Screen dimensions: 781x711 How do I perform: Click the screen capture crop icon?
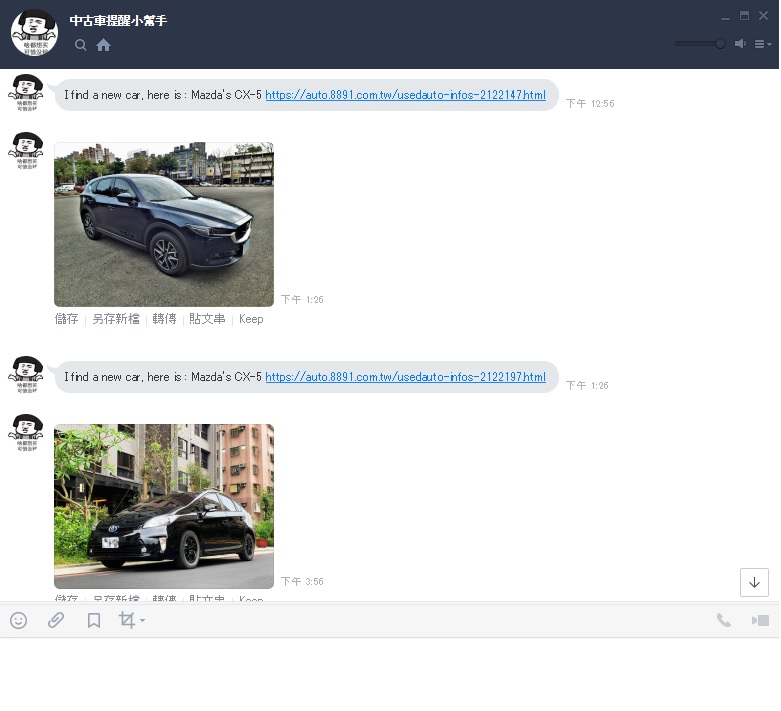click(x=127, y=620)
